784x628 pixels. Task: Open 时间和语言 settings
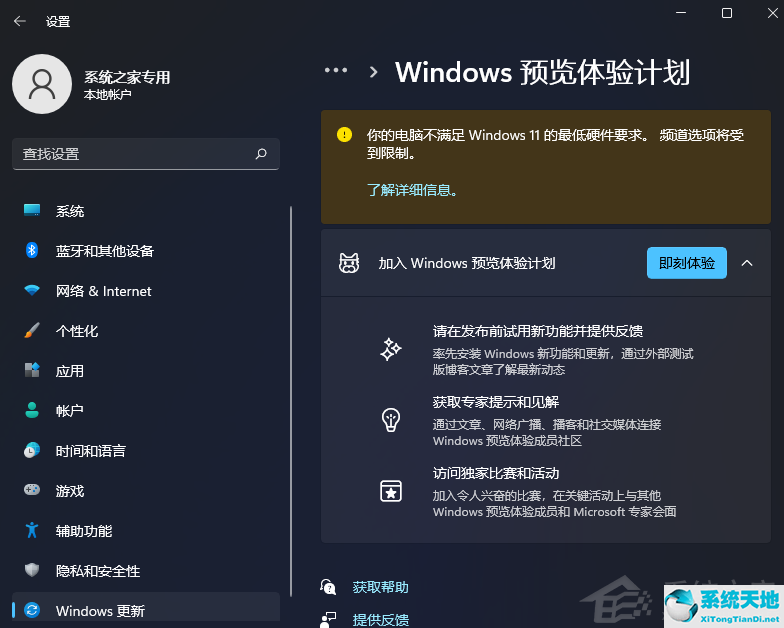click(x=146, y=450)
